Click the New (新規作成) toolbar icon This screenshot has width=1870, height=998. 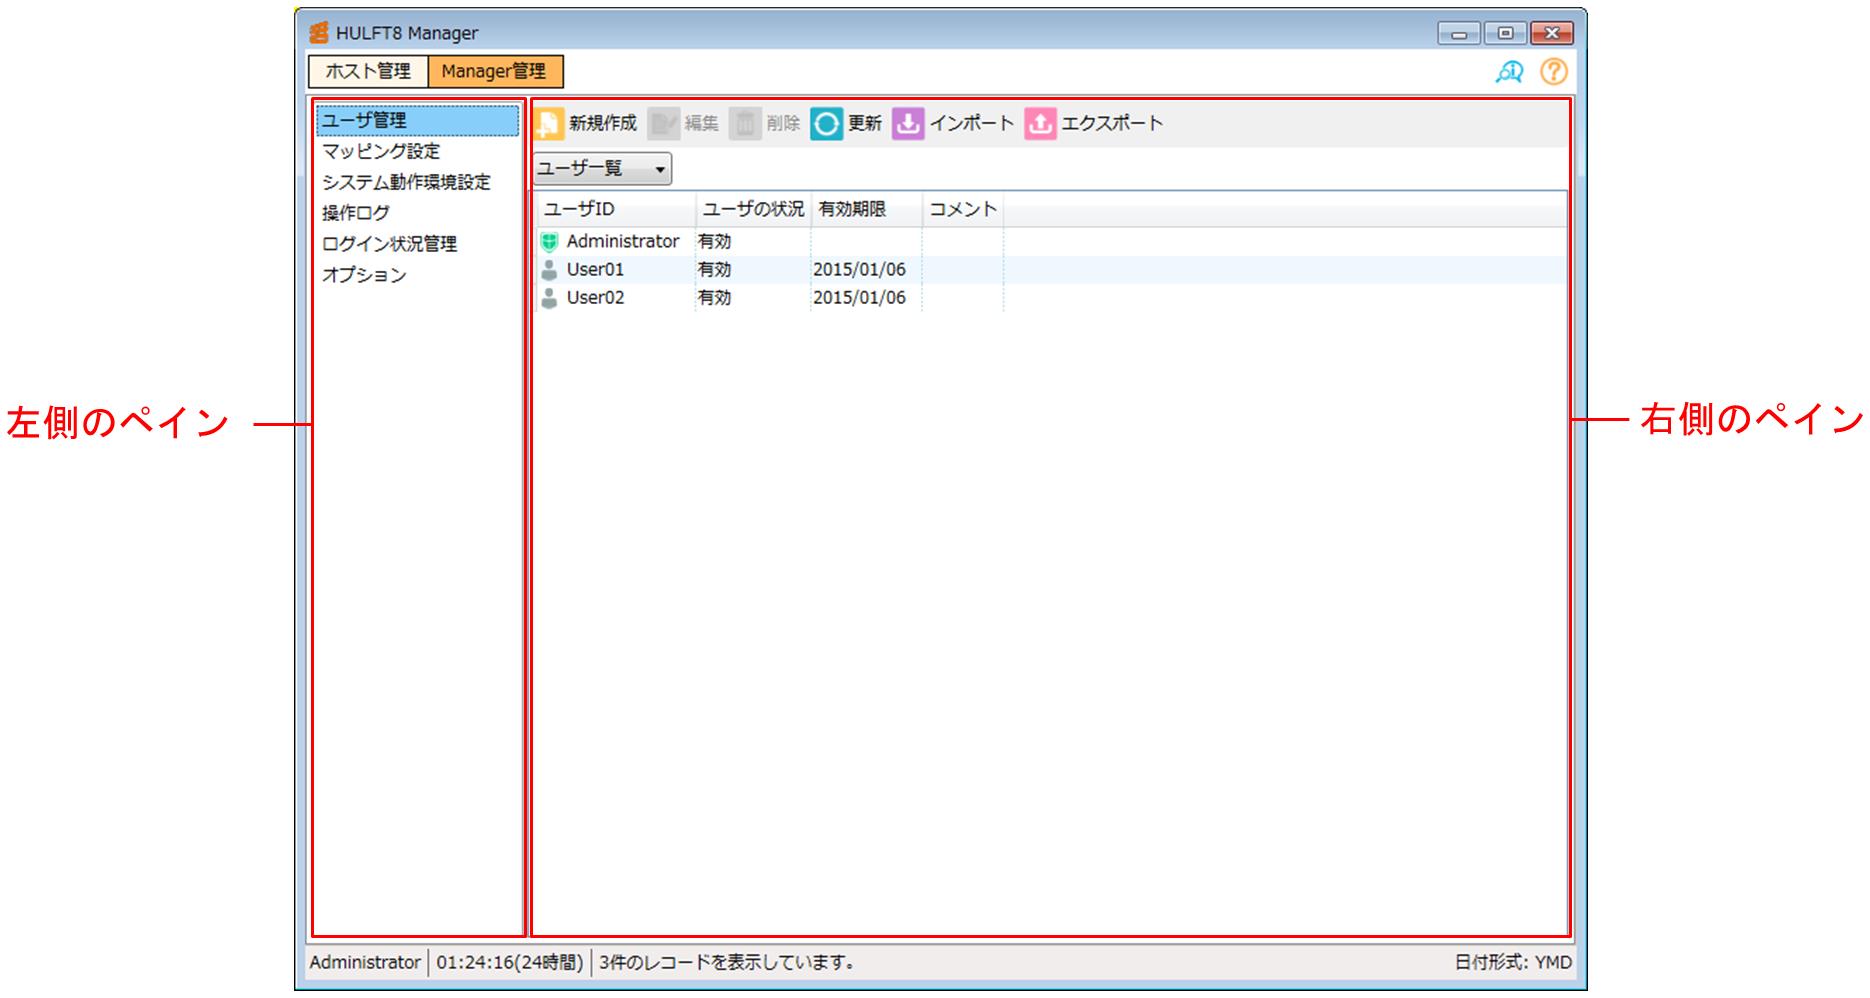[x=551, y=124]
